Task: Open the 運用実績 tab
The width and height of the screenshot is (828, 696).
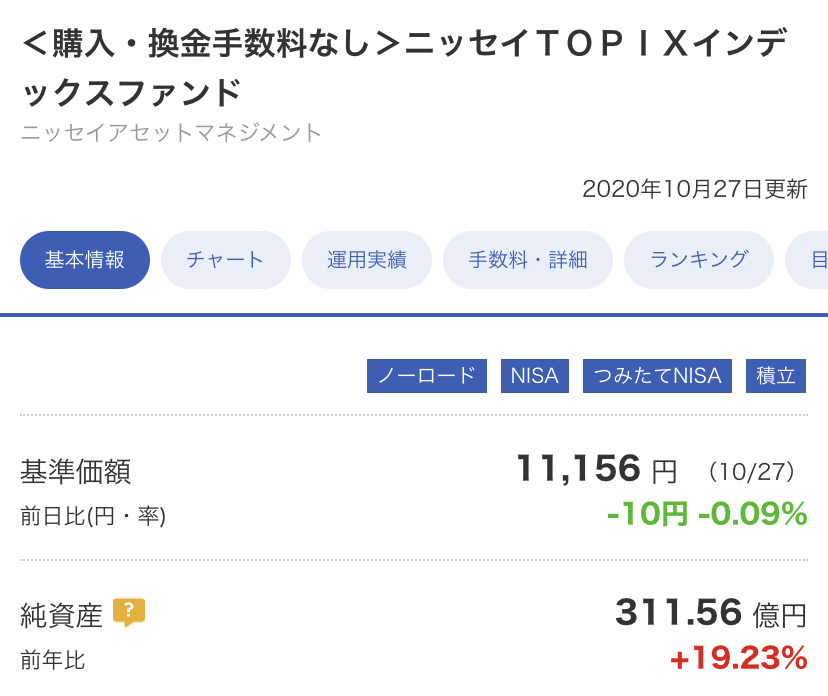Action: coord(366,260)
